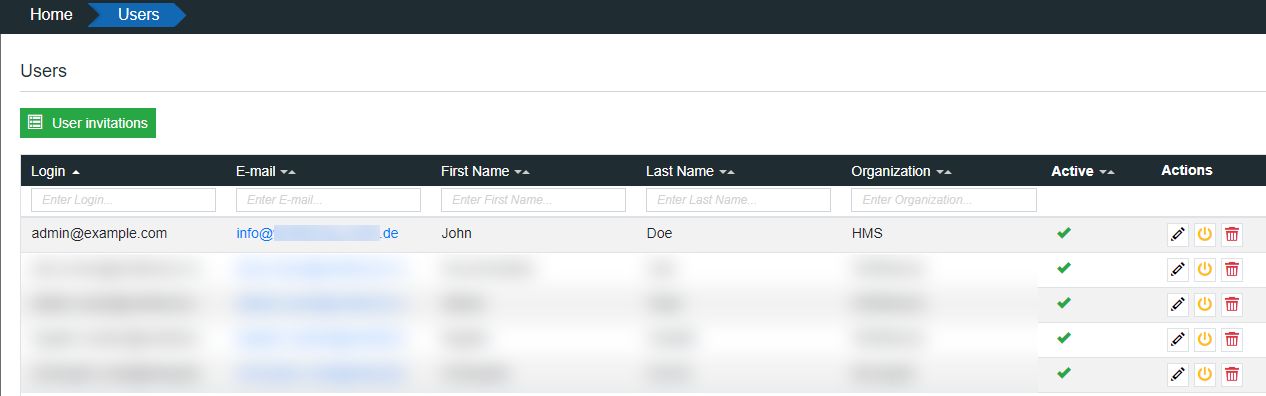
Task: Deactivate John Doe using the yellow power icon
Action: point(1205,234)
